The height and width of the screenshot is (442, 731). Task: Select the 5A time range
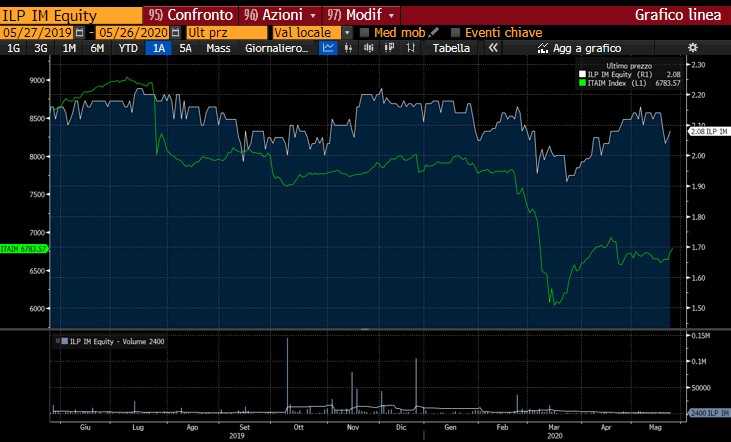tap(185, 48)
